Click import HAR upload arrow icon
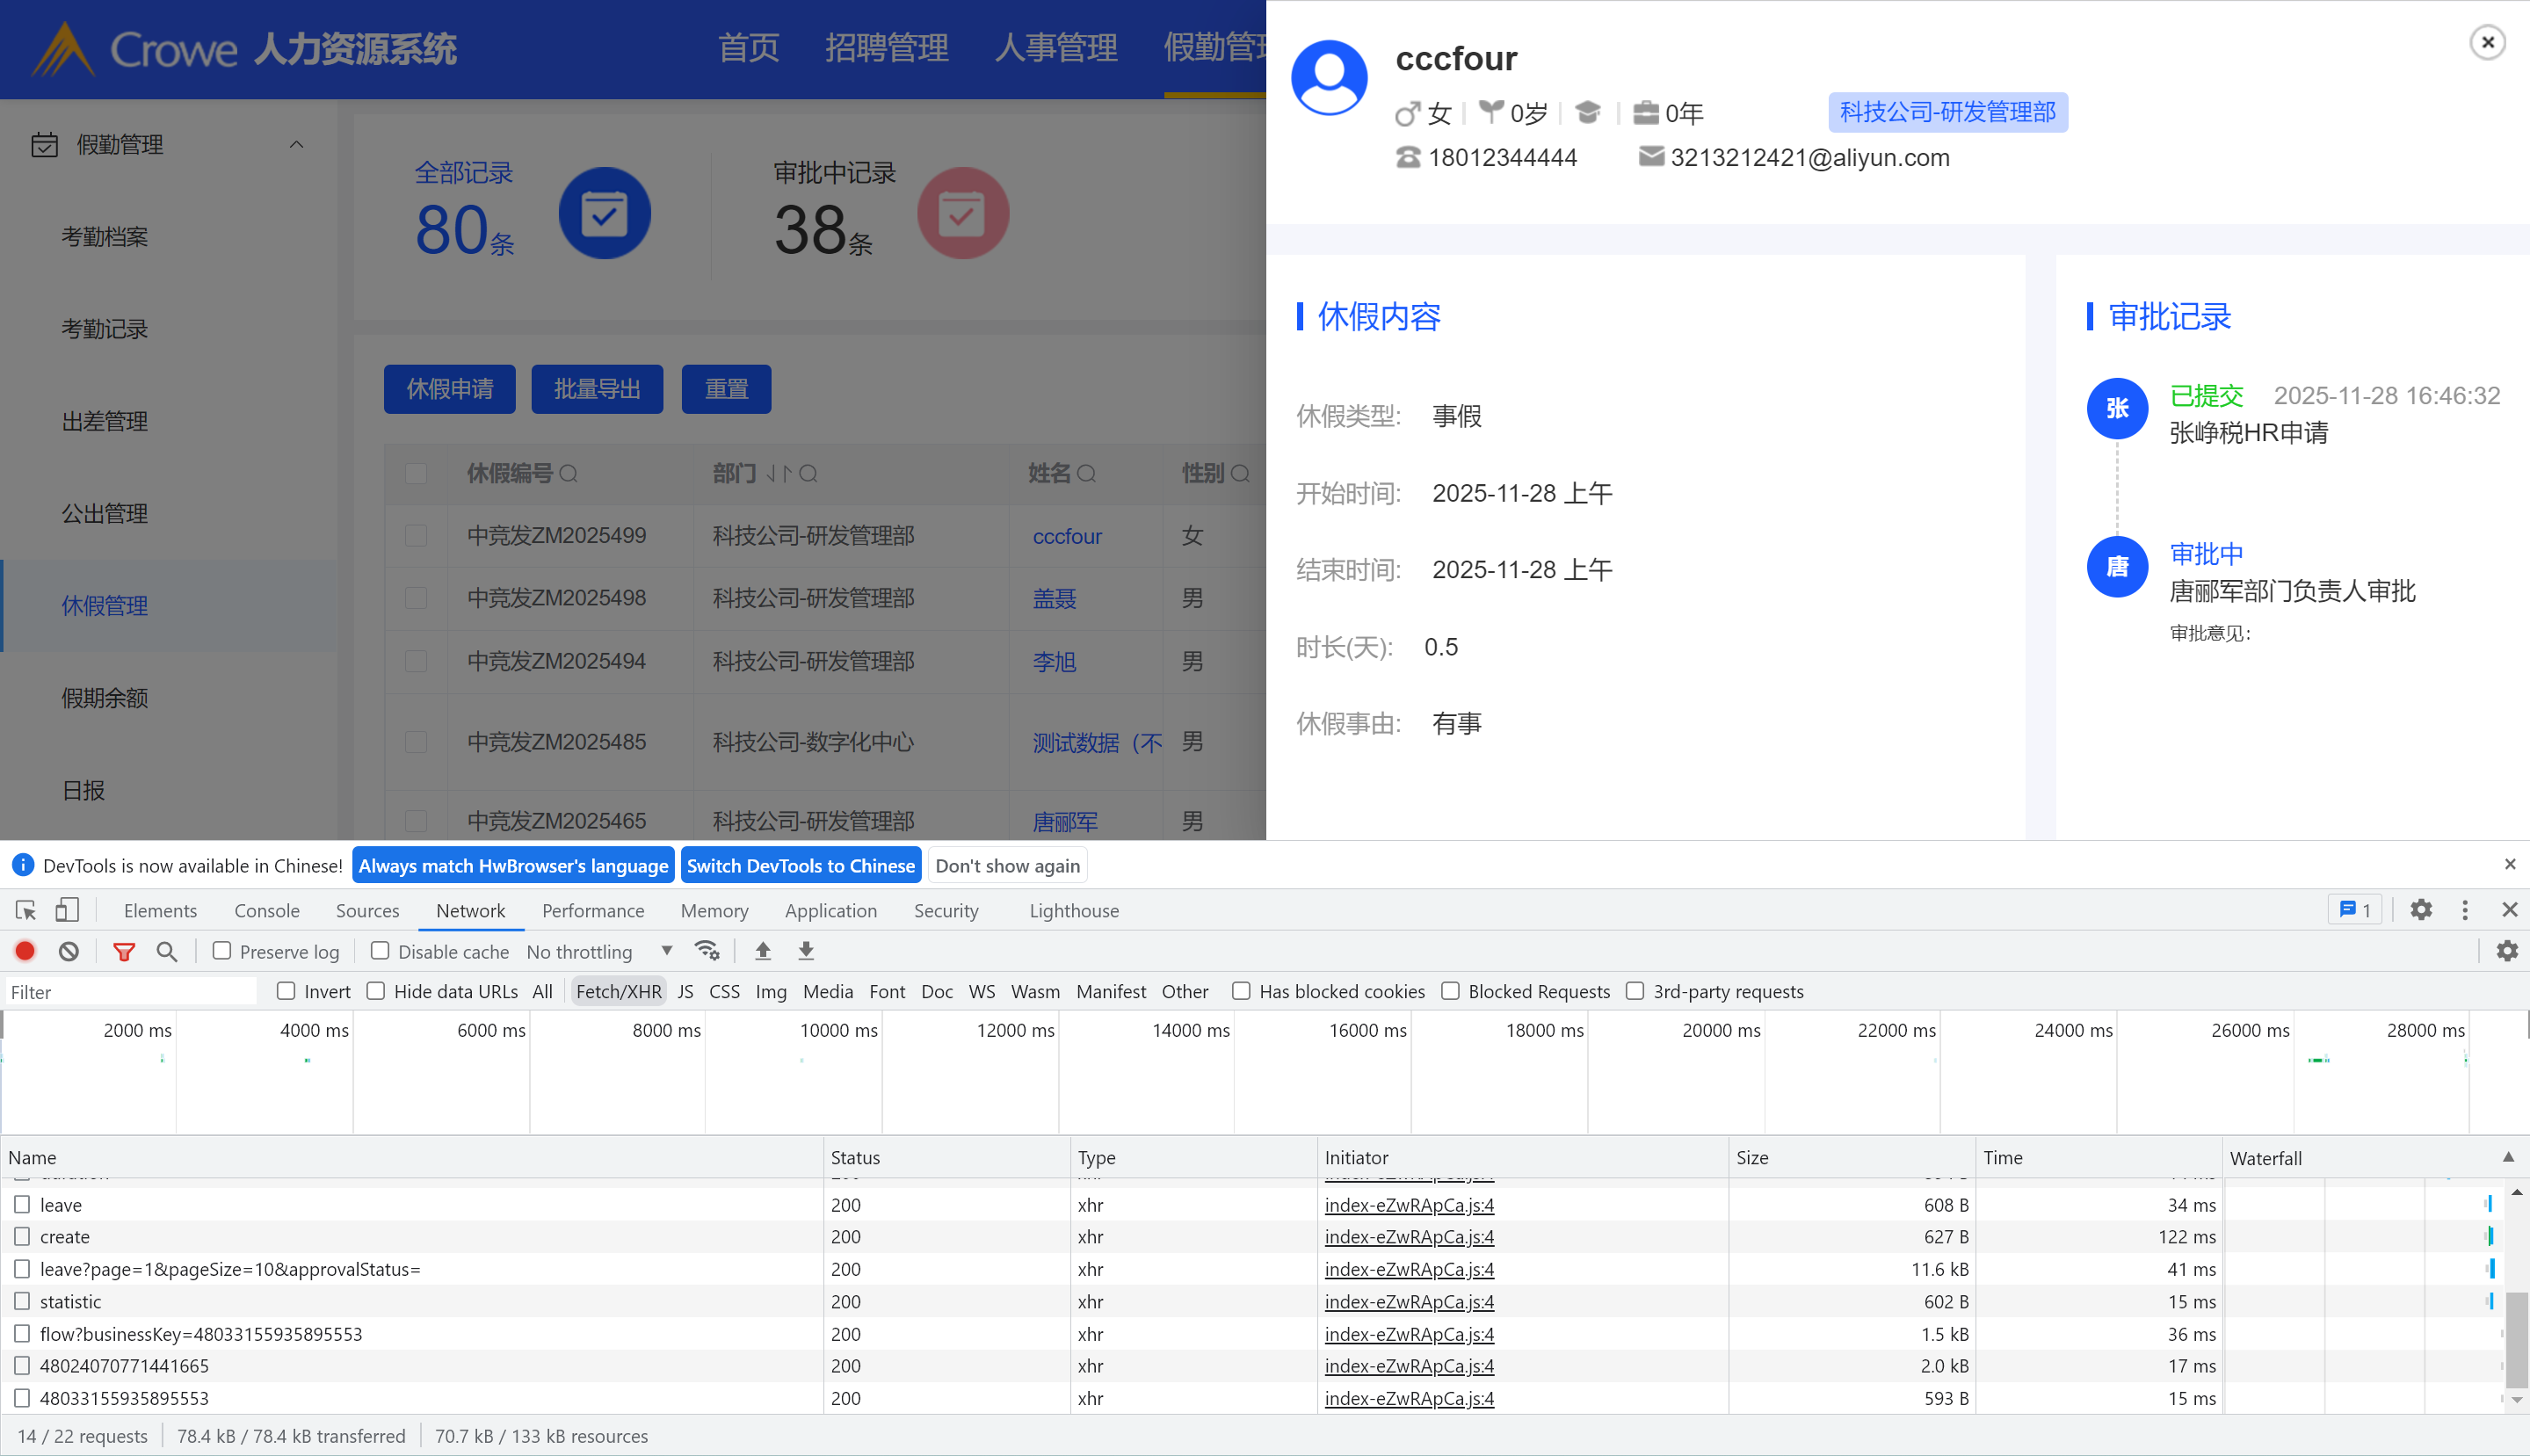The width and height of the screenshot is (2530, 1456). [763, 951]
